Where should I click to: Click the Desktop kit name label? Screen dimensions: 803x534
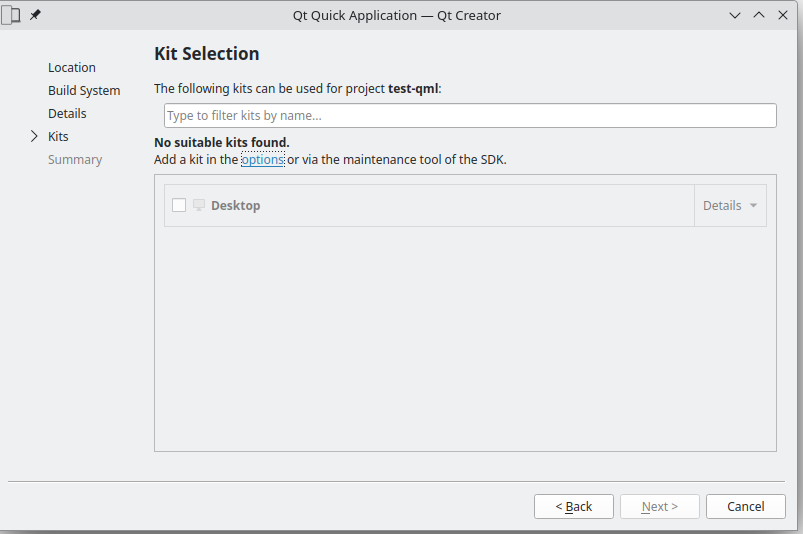pyautogui.click(x=236, y=205)
